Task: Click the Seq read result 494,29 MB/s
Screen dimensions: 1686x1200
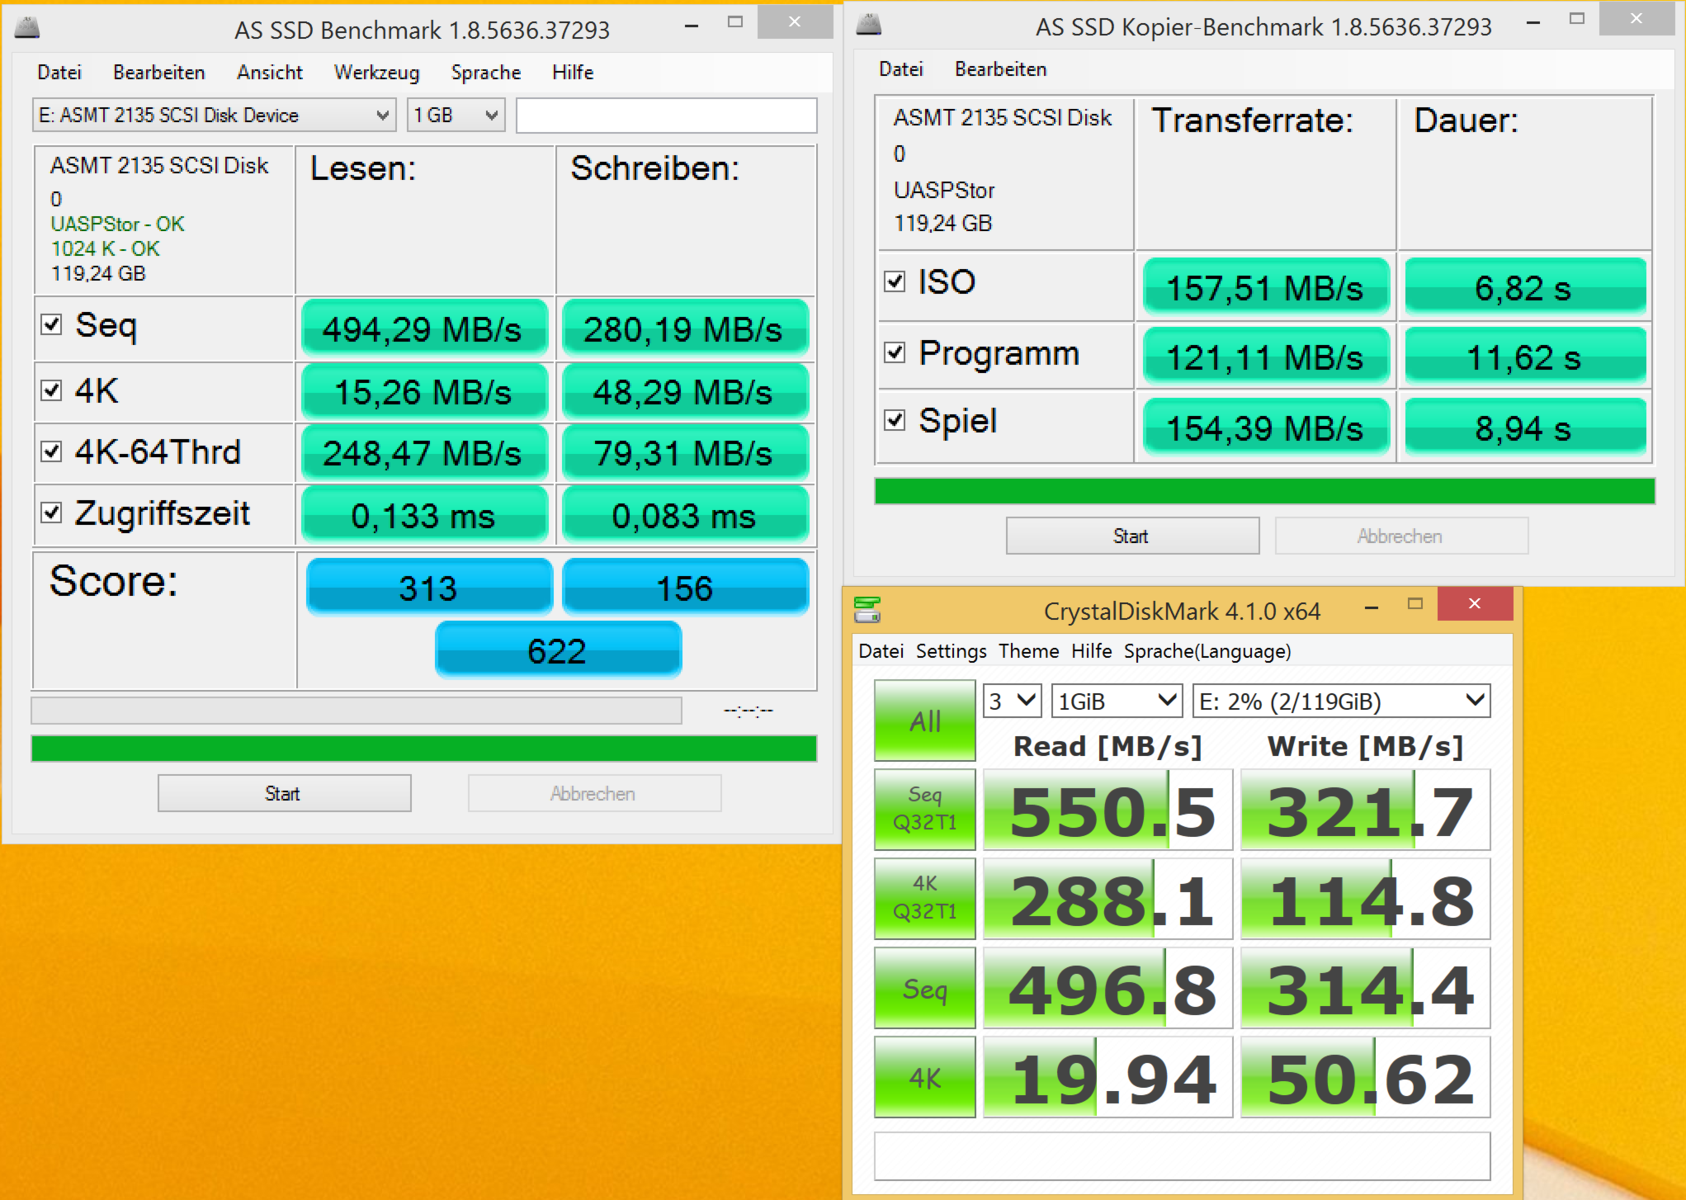Action: point(424,329)
